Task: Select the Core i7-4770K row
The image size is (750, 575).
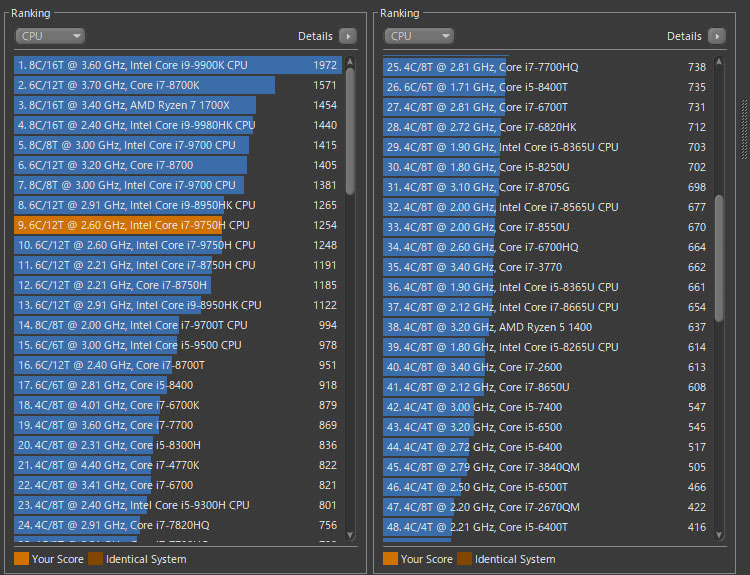Action: 178,465
